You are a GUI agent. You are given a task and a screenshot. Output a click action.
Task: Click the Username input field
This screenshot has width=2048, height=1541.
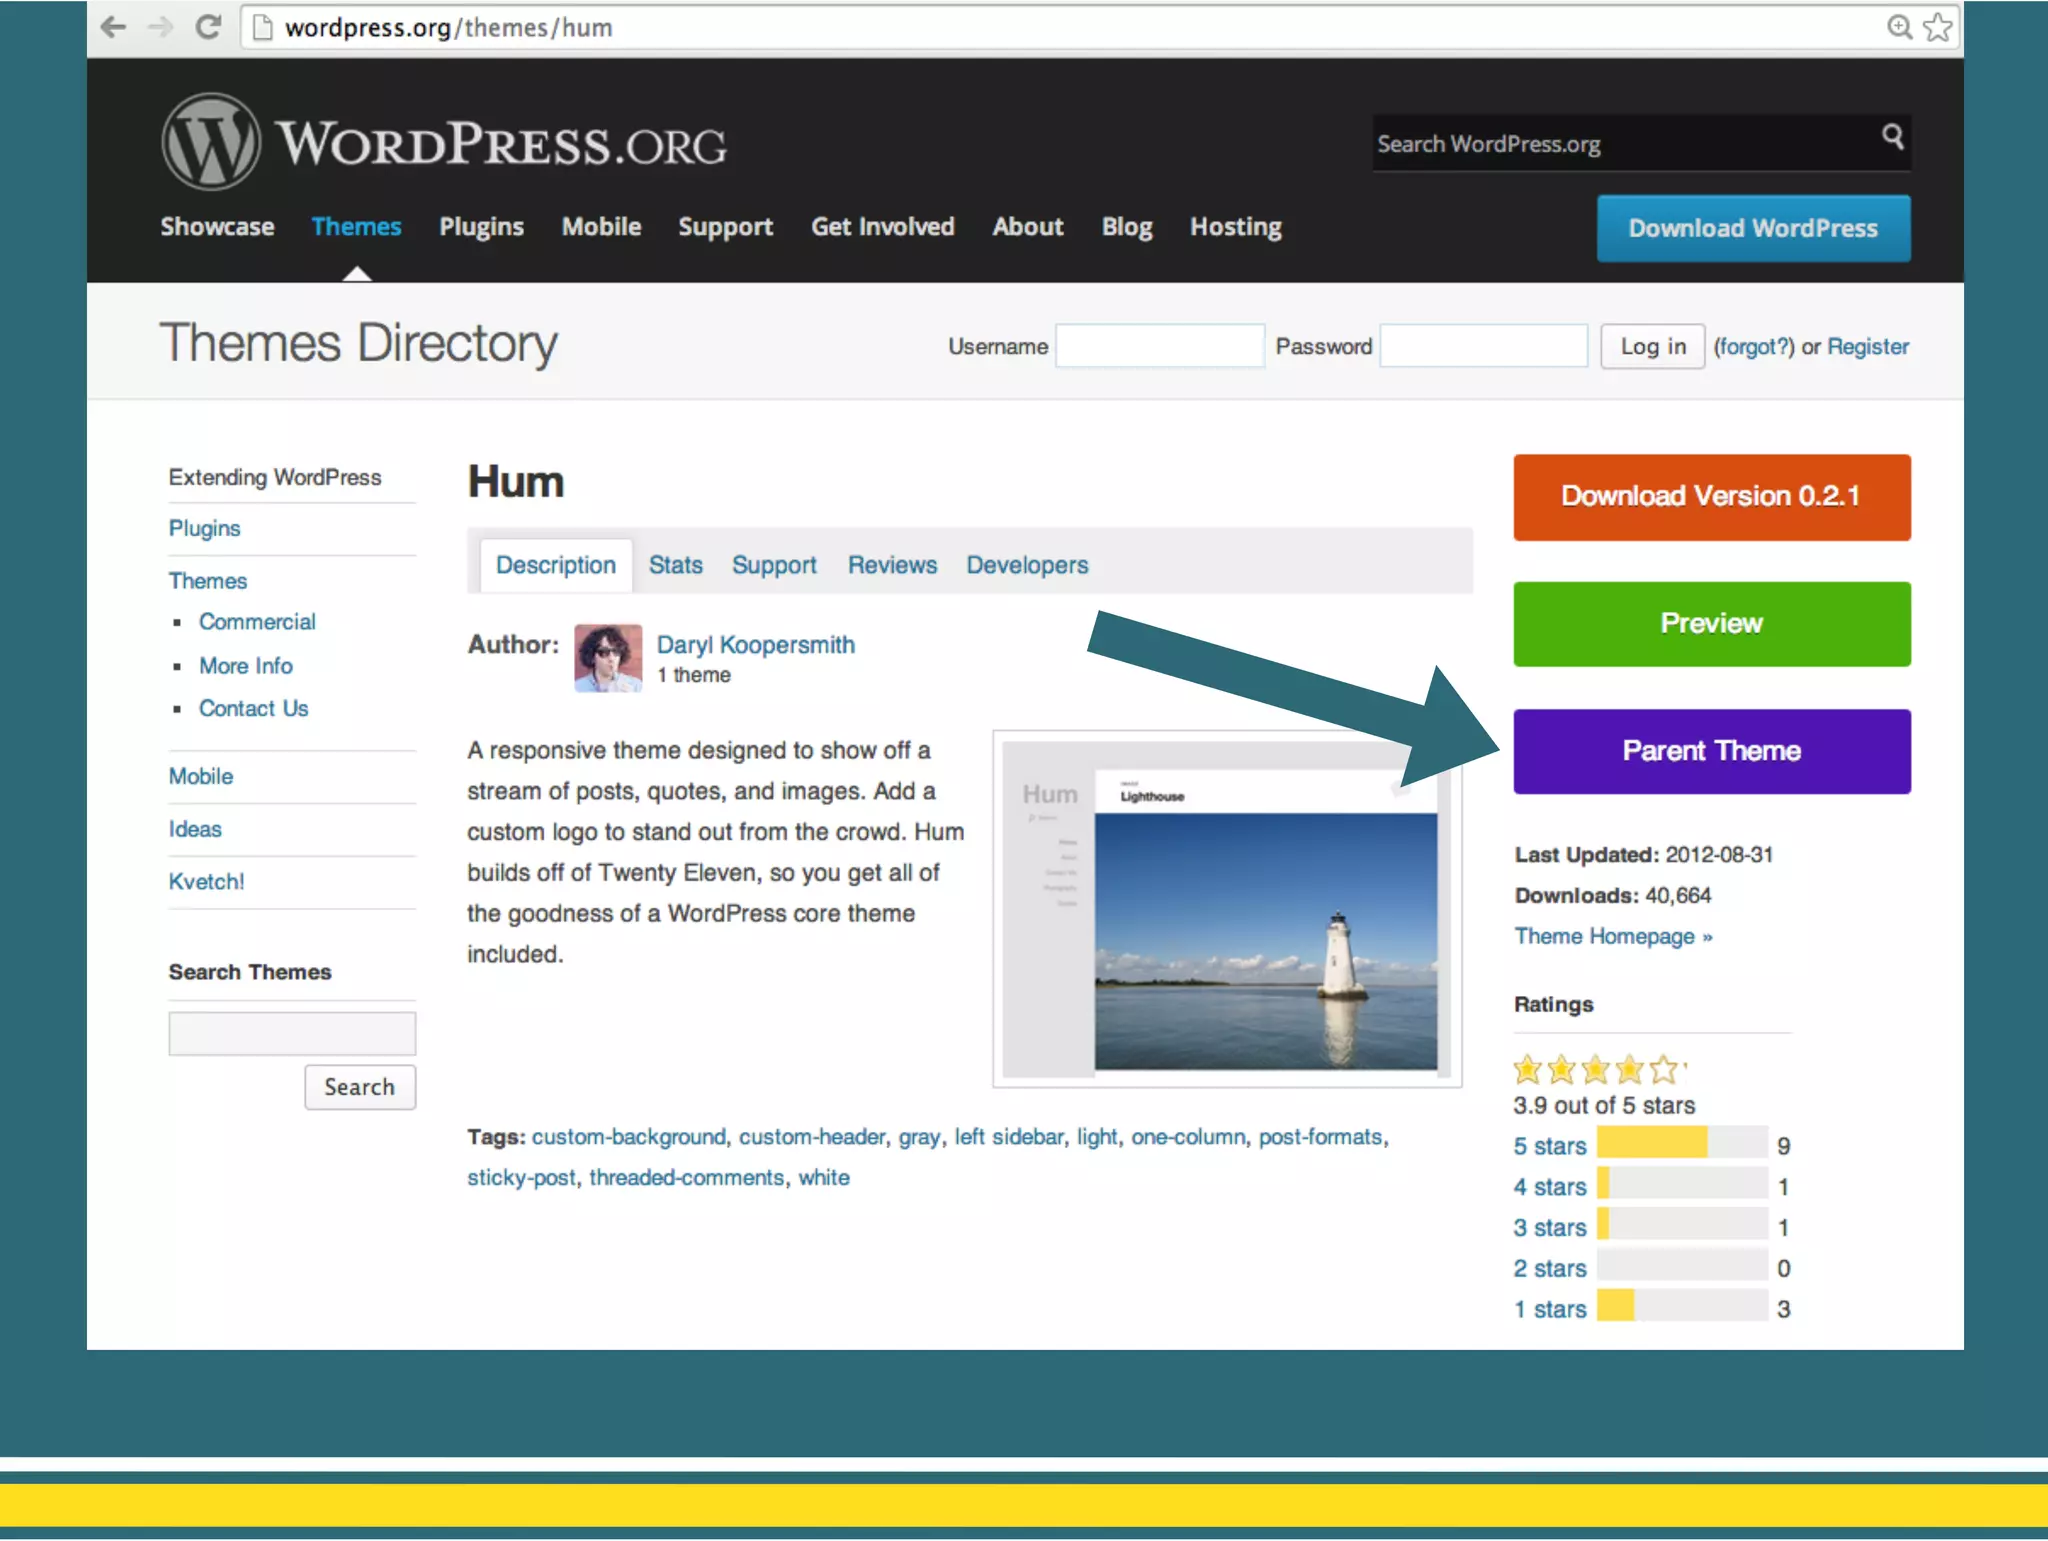point(1160,346)
